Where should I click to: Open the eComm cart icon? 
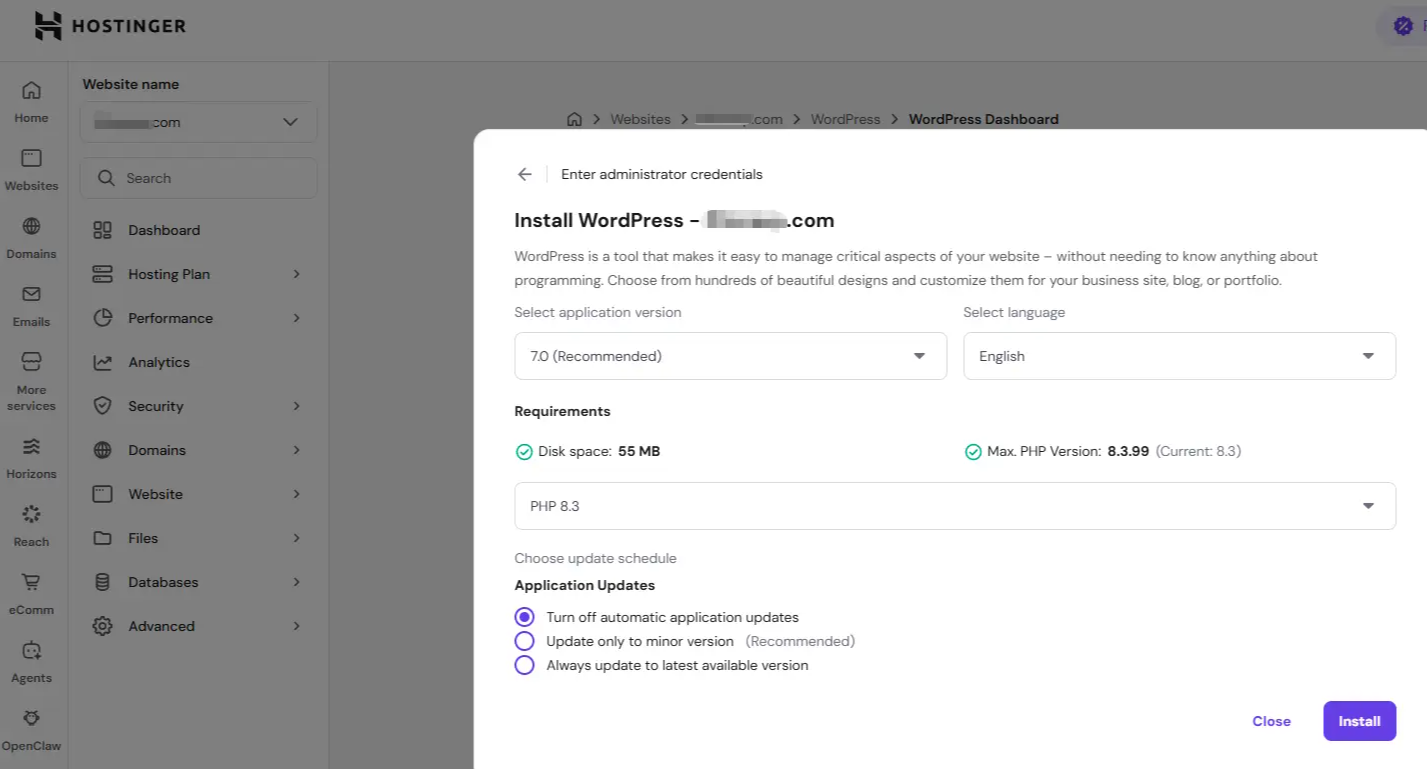[31, 582]
